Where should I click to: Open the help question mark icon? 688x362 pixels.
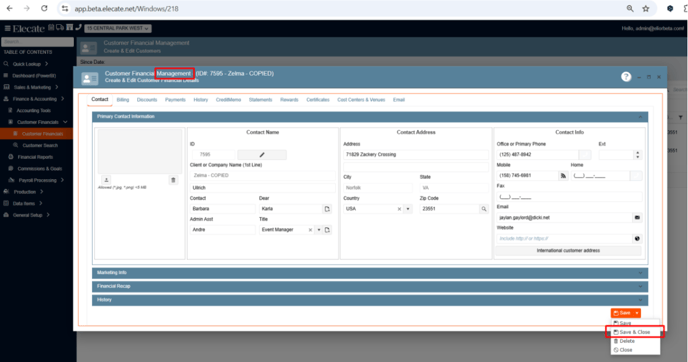click(626, 77)
